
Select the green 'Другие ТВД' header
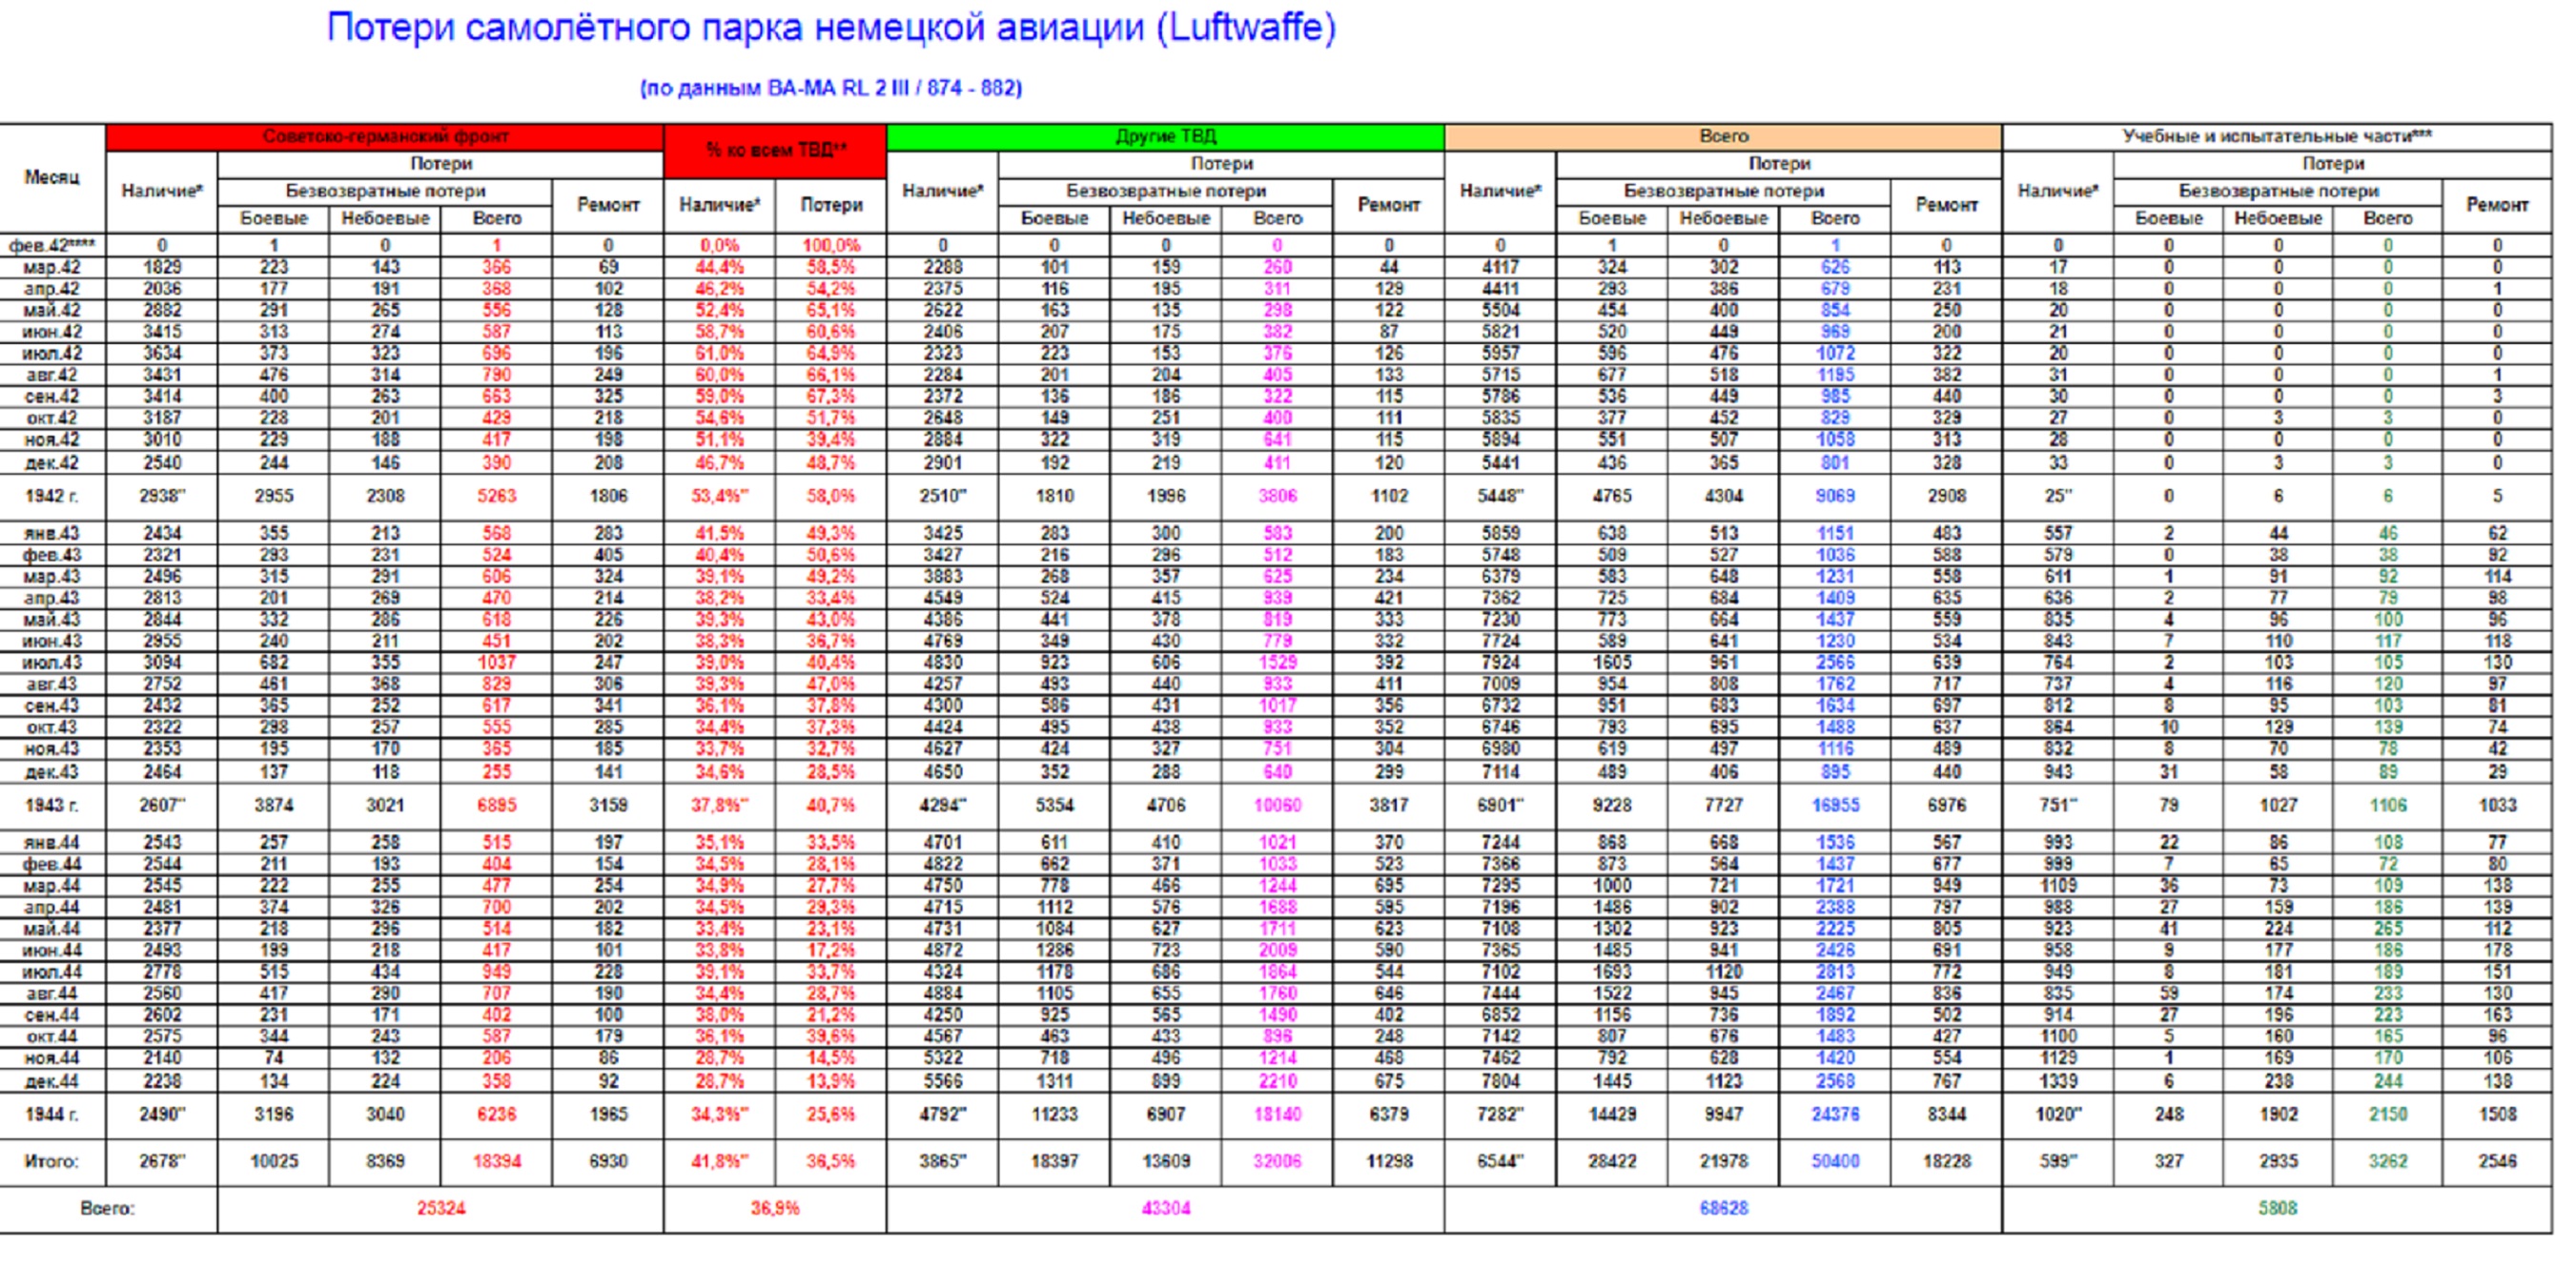1165,136
